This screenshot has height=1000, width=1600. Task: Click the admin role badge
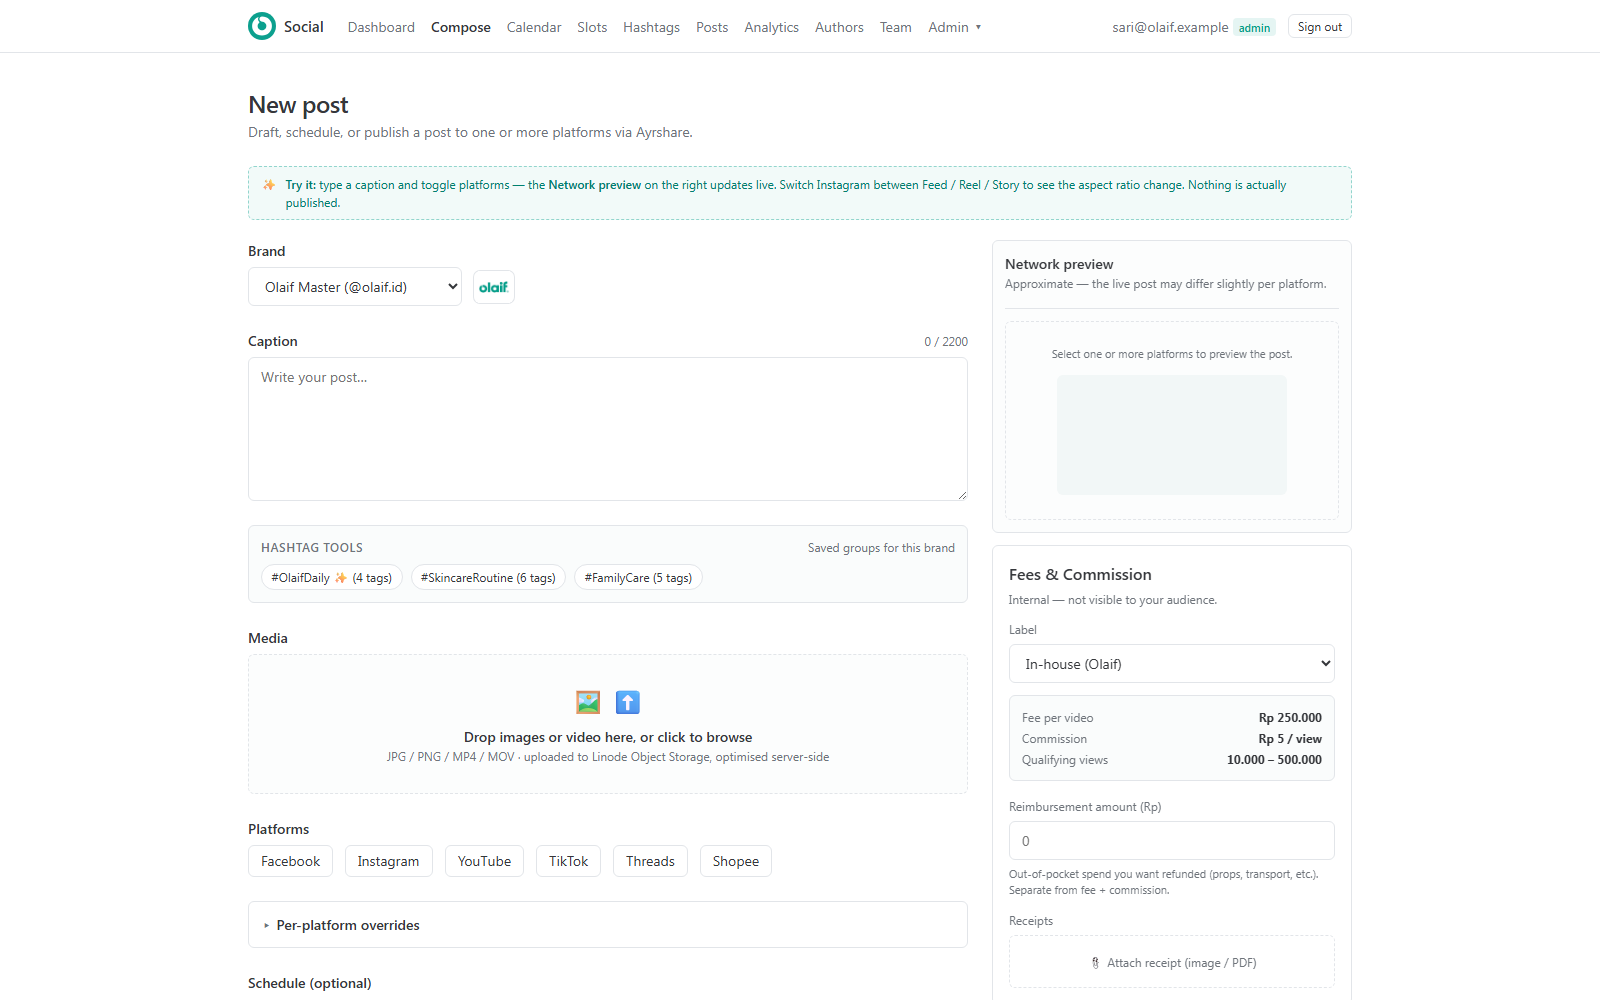tap(1254, 28)
